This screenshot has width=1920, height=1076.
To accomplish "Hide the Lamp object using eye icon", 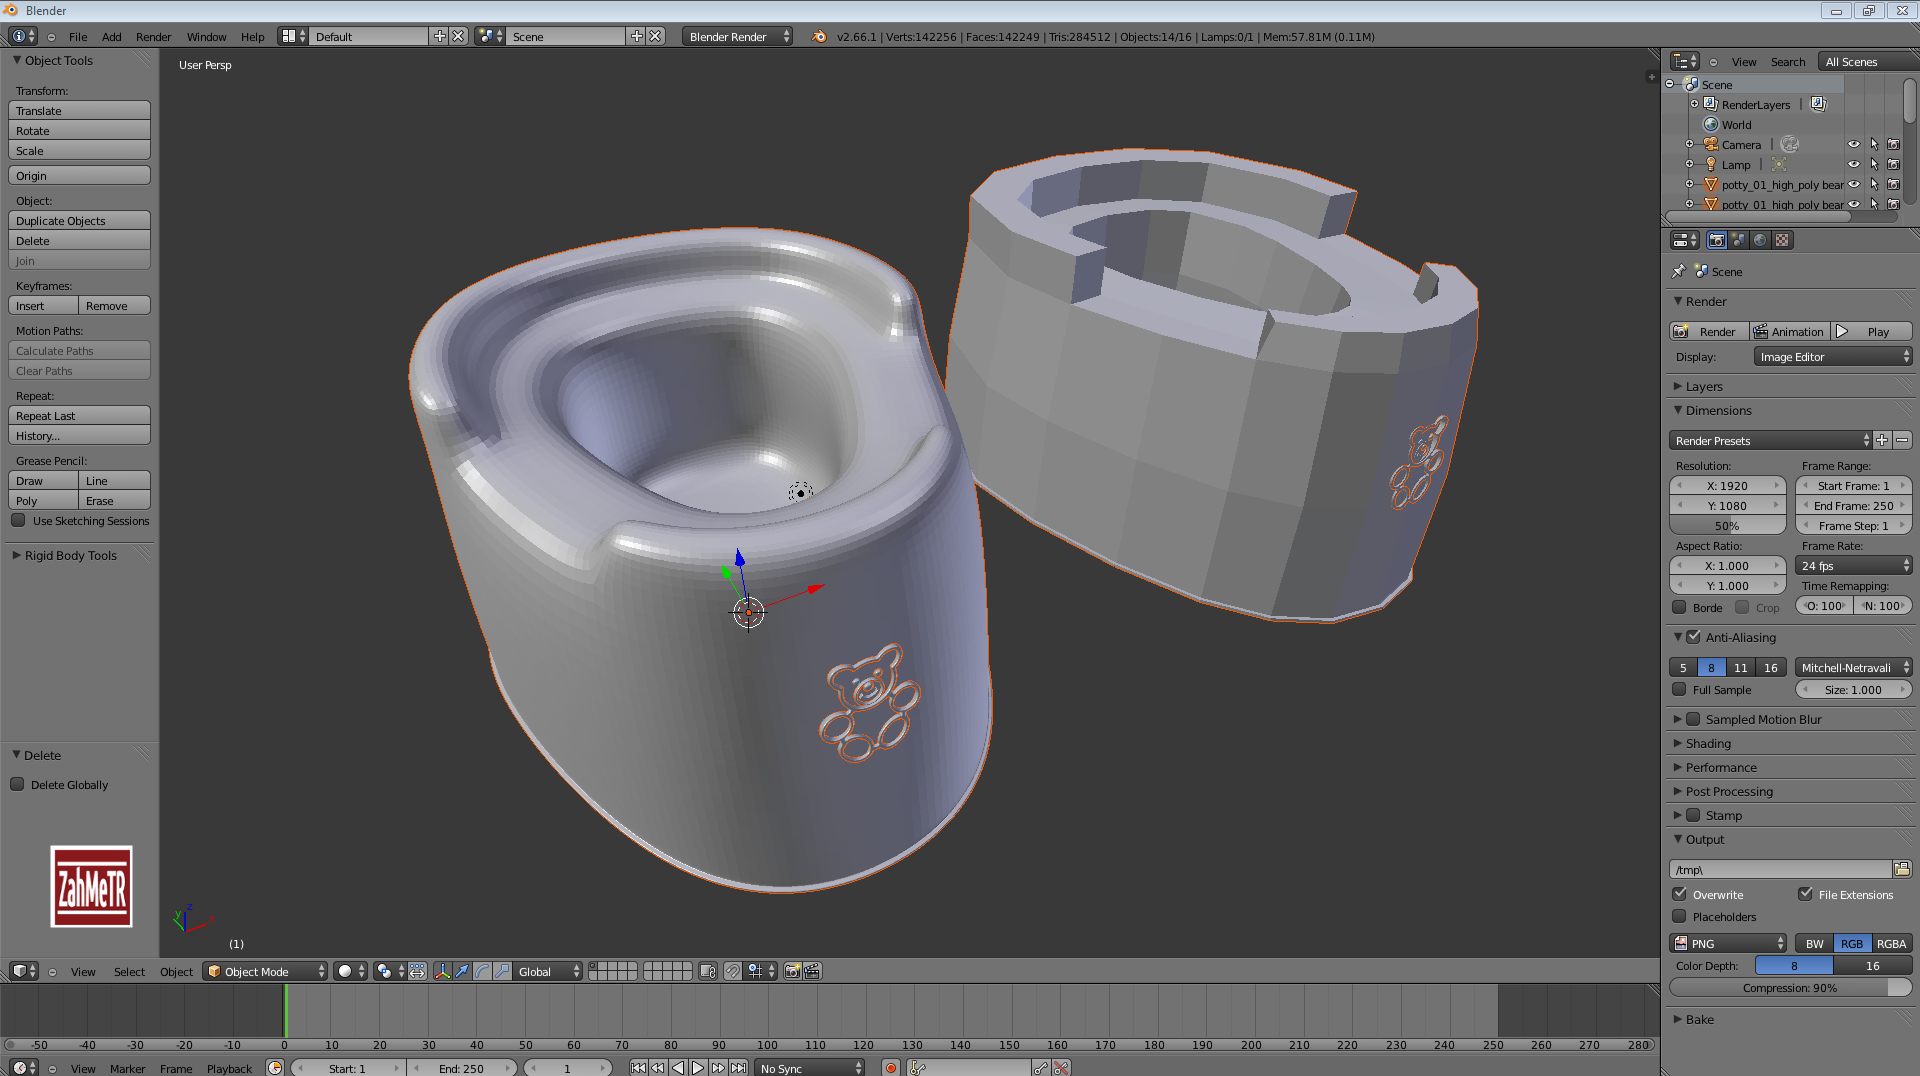I will tap(1853, 164).
